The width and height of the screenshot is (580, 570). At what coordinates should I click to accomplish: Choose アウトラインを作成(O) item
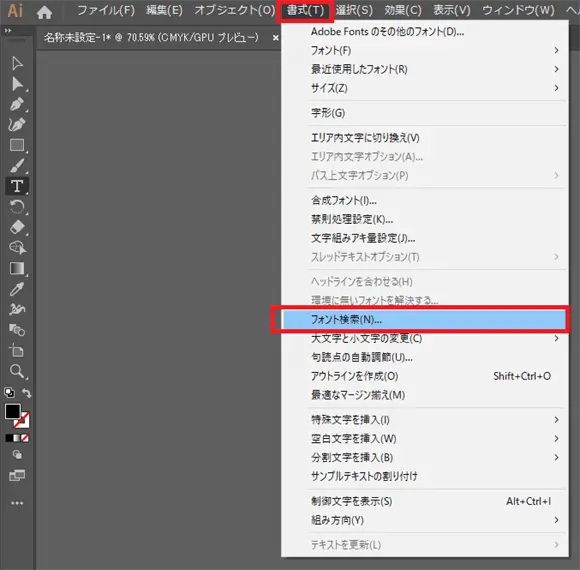click(425, 376)
